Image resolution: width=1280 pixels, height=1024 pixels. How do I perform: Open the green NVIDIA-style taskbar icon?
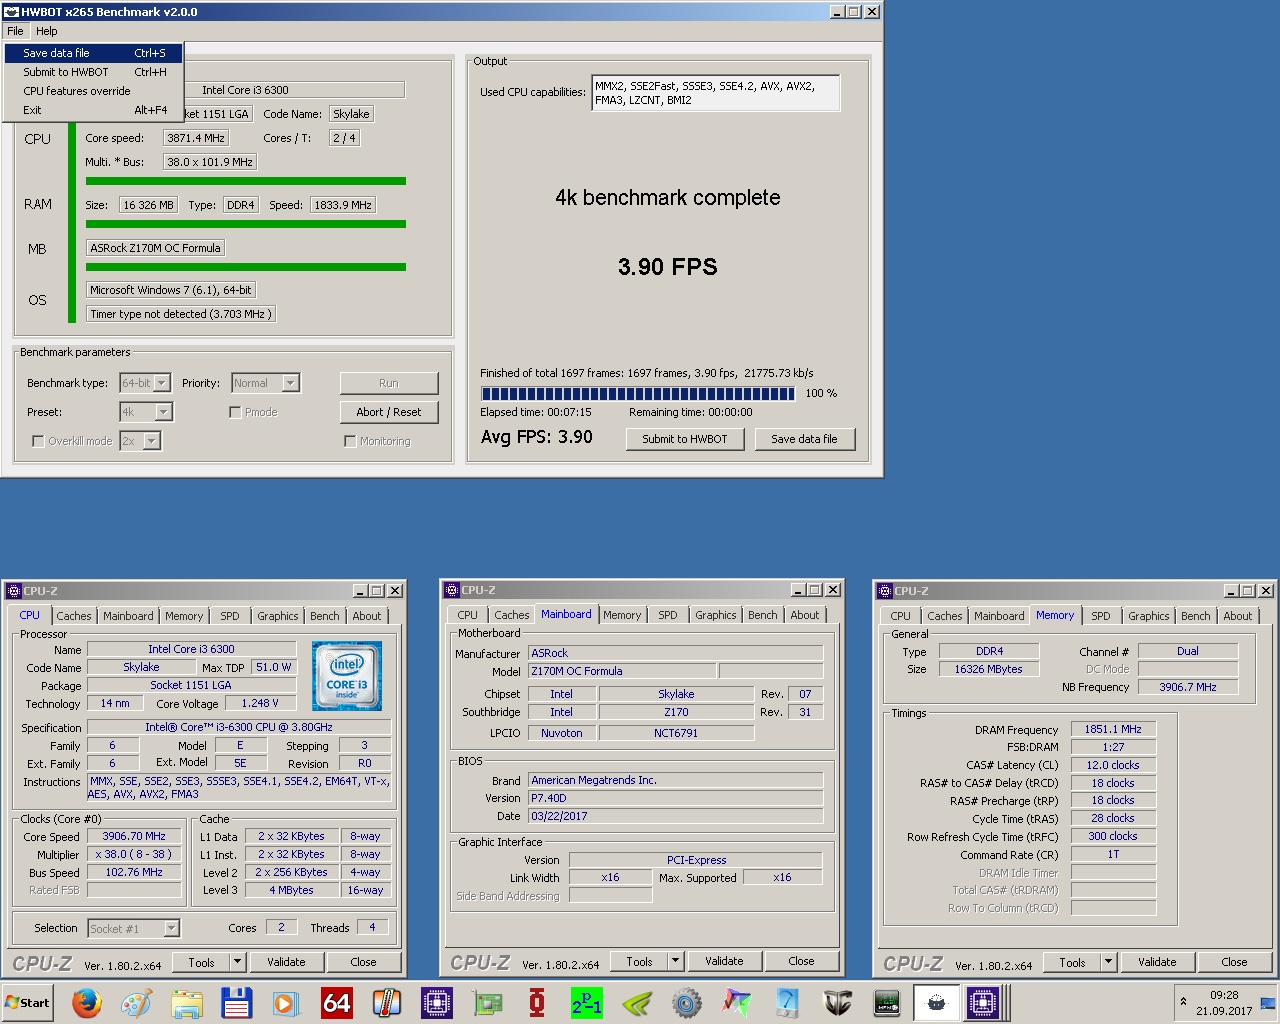(x=637, y=1002)
